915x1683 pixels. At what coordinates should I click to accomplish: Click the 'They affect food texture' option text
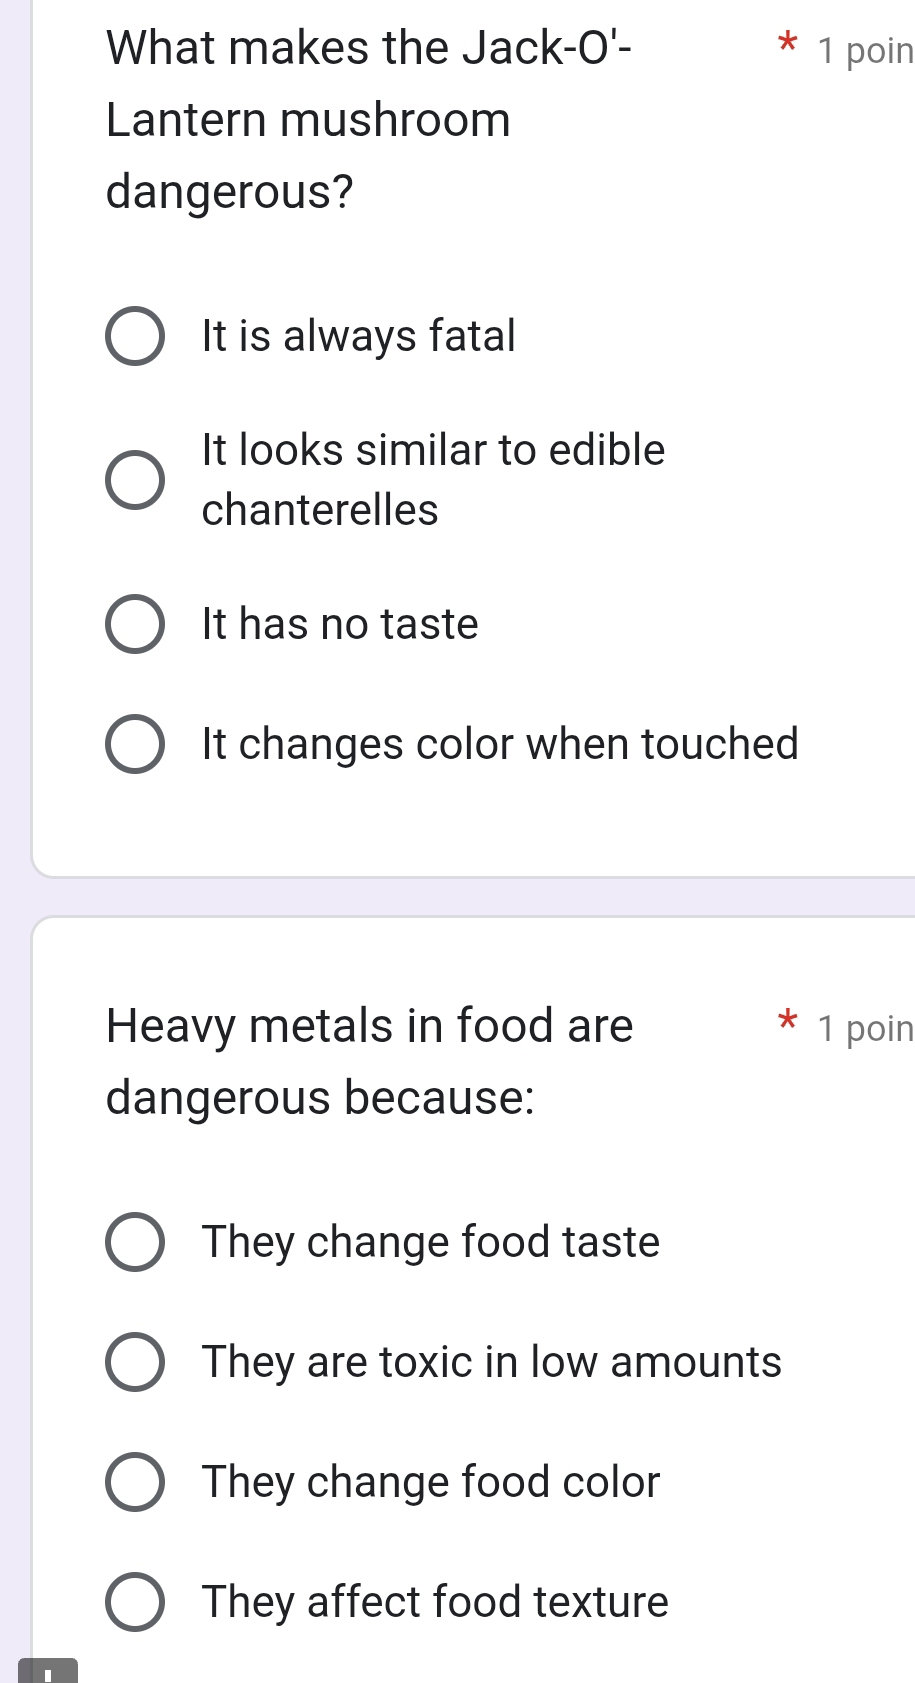pos(435,1602)
